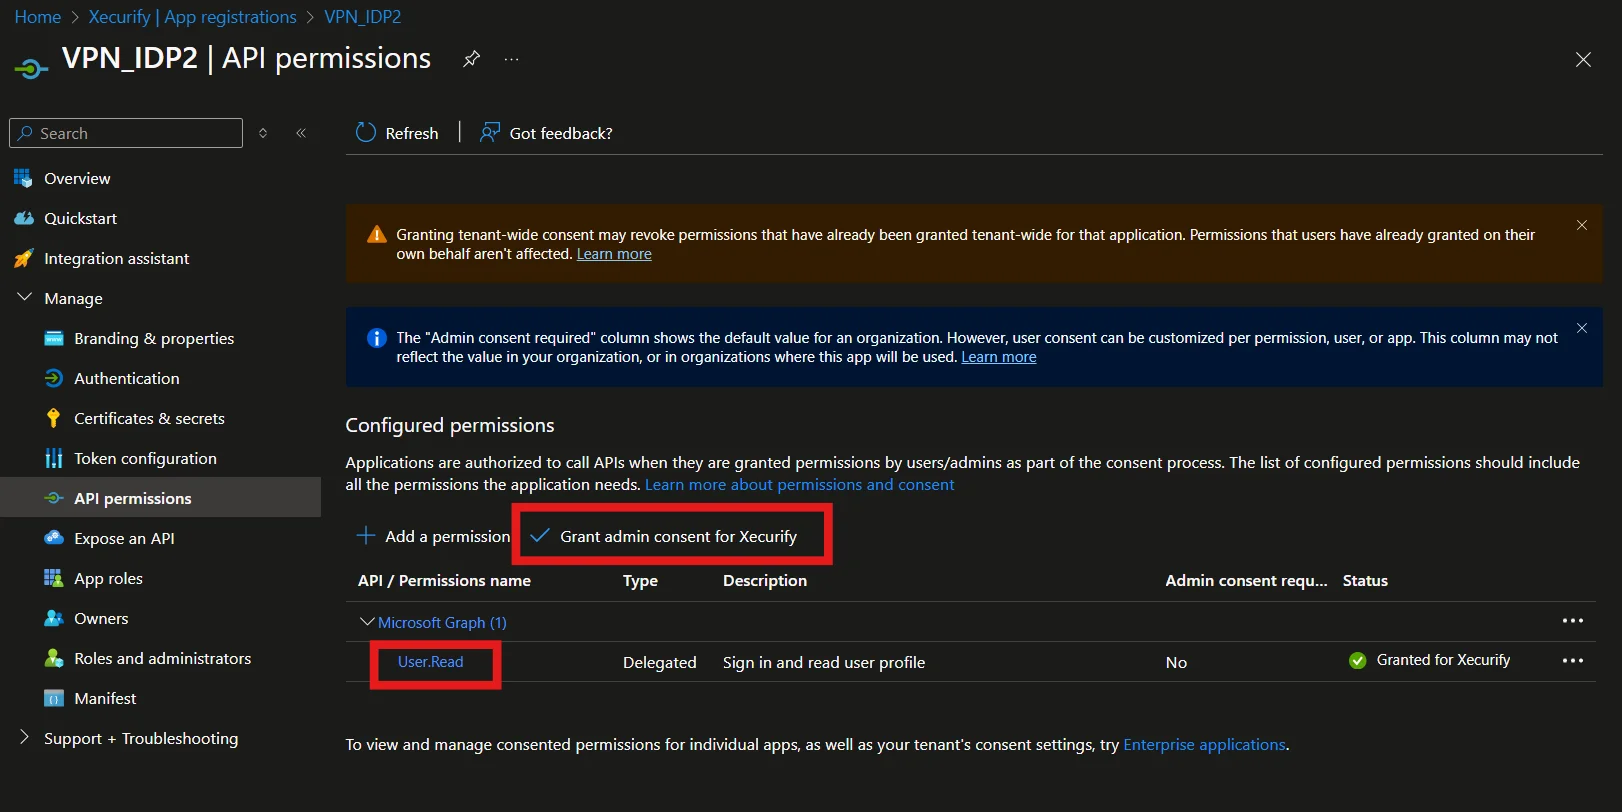The image size is (1622, 812).
Task: Click the checkmark icon for Grant admin consent
Action: tap(540, 536)
